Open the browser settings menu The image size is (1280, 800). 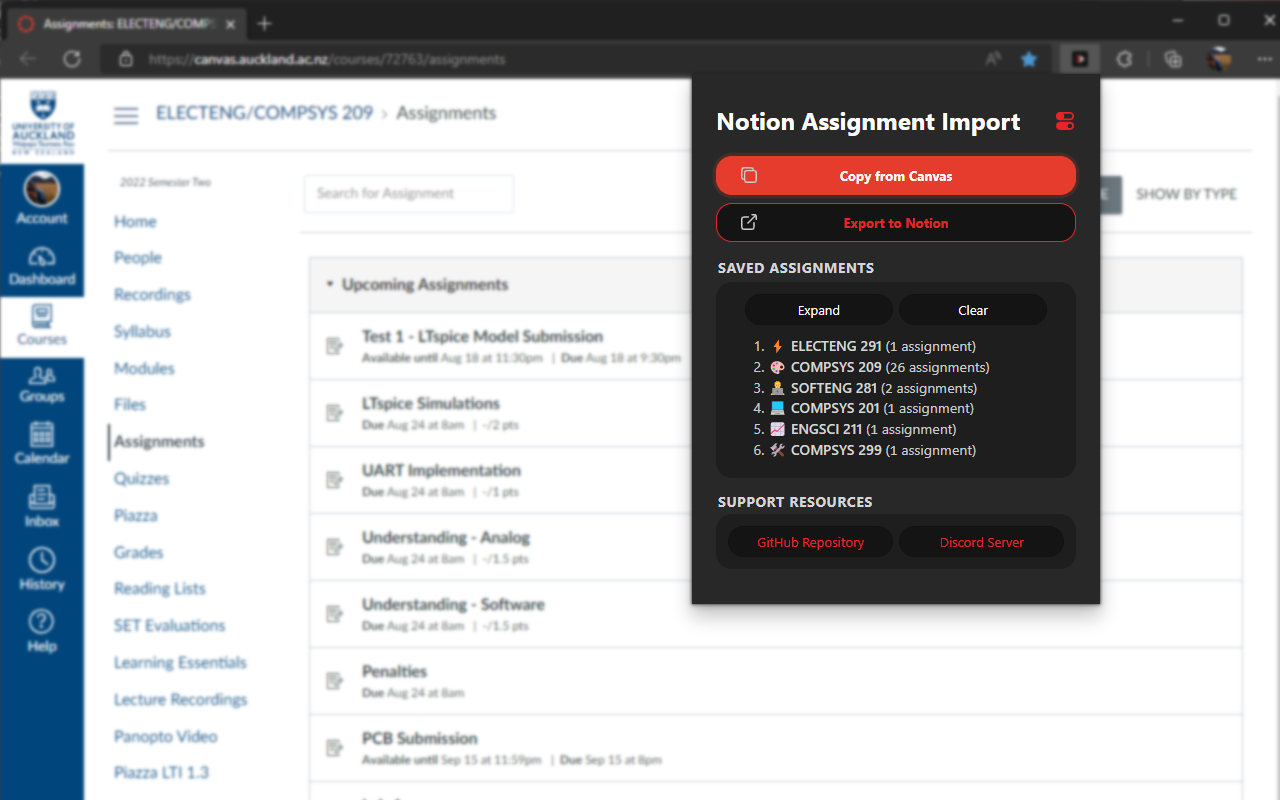tap(1264, 59)
